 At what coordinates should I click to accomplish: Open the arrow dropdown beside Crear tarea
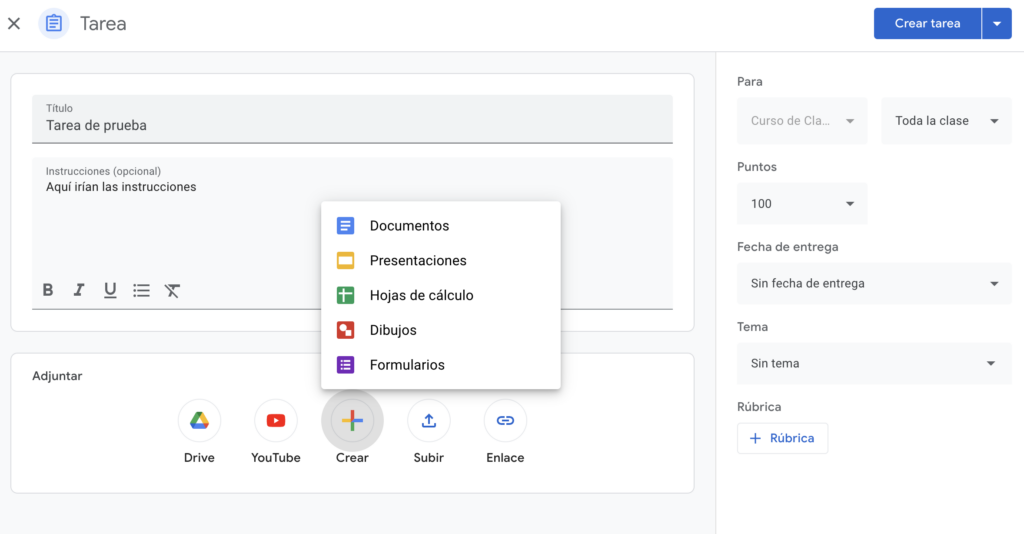[997, 24]
